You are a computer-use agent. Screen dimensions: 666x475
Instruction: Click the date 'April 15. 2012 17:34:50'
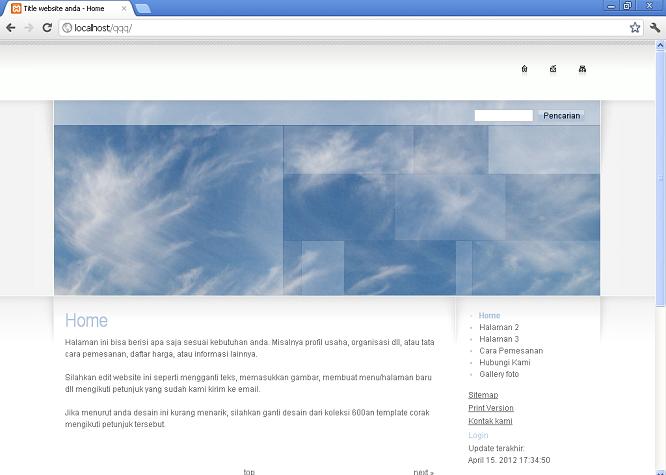tap(509, 460)
